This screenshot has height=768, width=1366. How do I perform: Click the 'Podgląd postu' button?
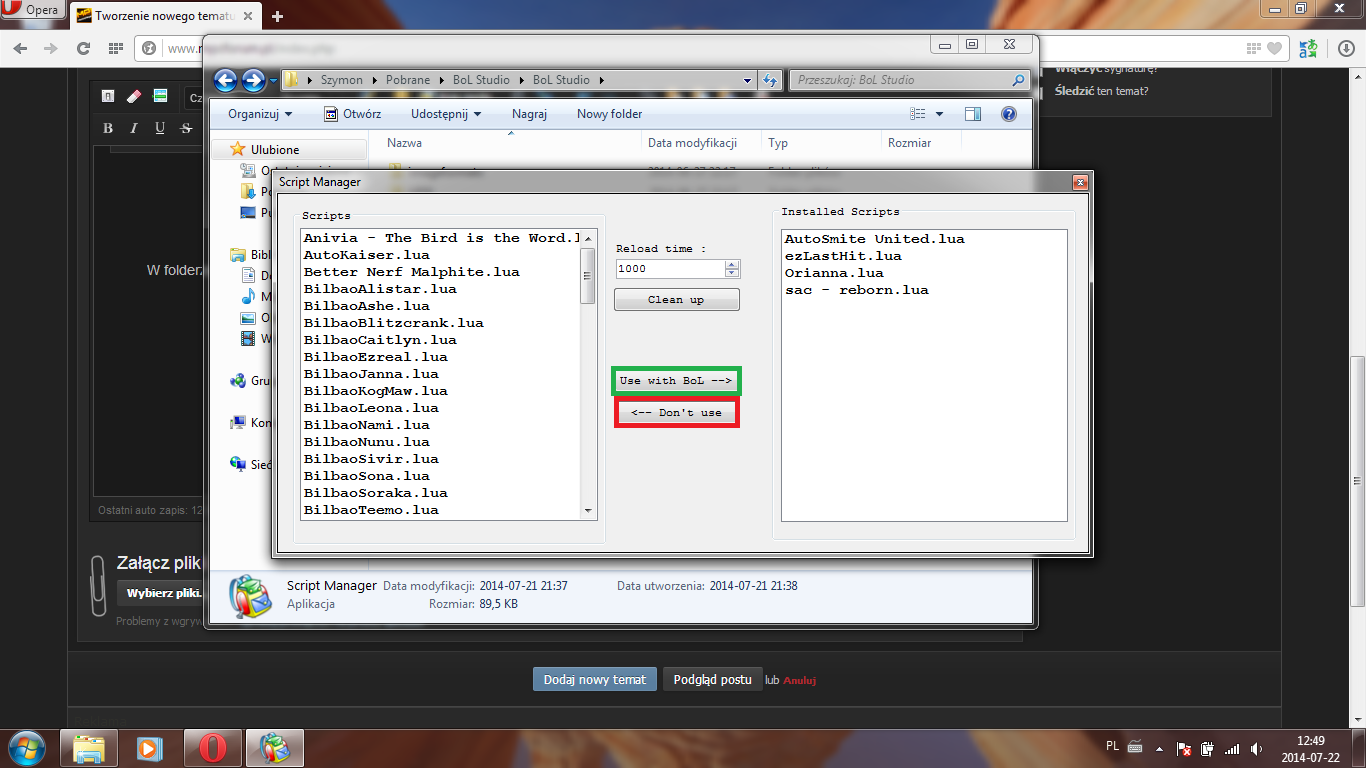coord(712,680)
